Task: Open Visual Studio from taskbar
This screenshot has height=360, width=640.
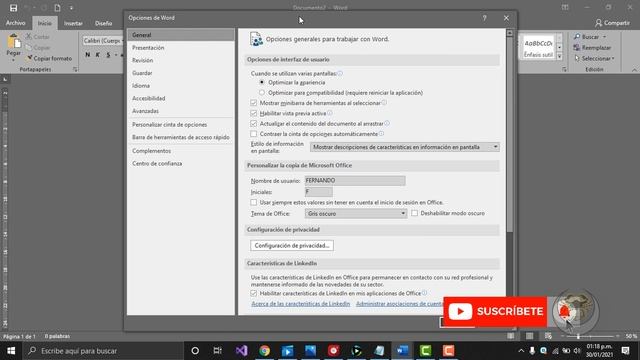Action: tap(241, 351)
